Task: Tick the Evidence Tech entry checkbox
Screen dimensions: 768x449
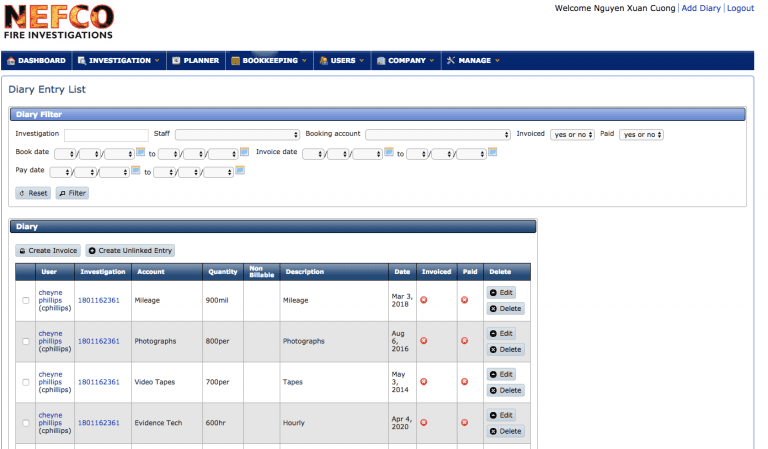Action: pyautogui.click(x=26, y=423)
